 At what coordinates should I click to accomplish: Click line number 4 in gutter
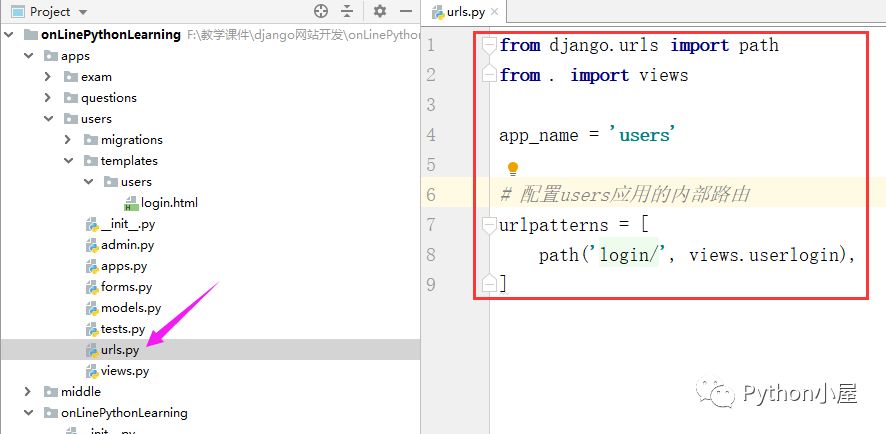click(x=432, y=135)
